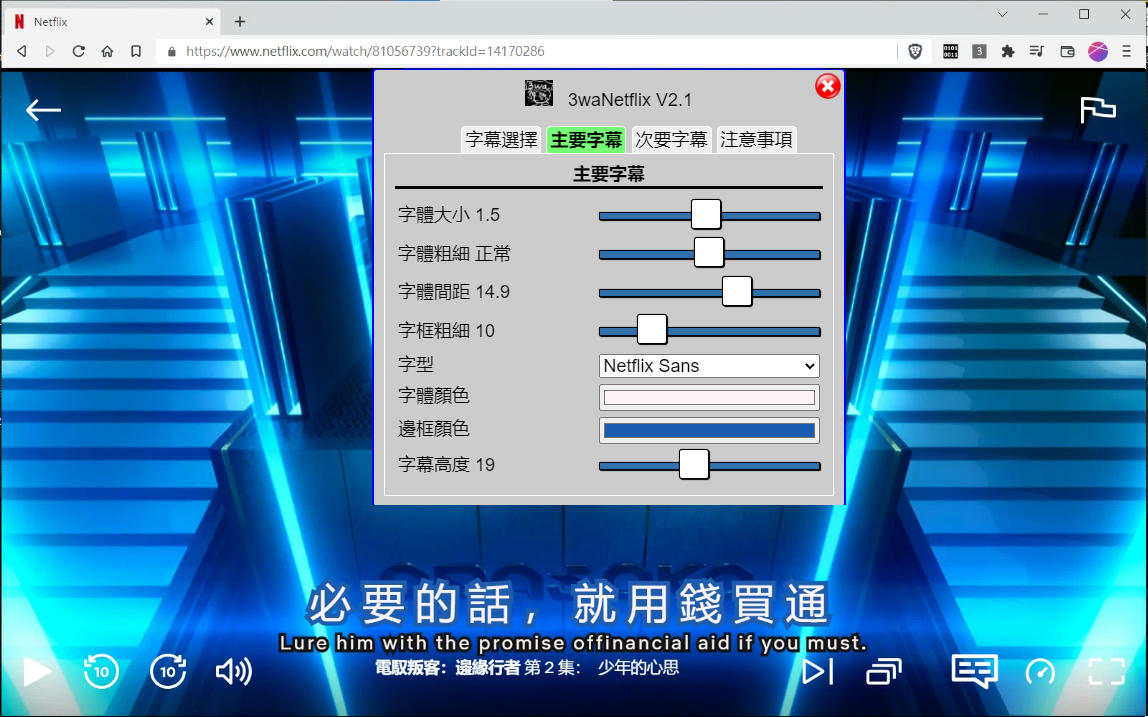Open the 字體顏色 color picker
This screenshot has height=717, width=1148.
click(x=709, y=397)
